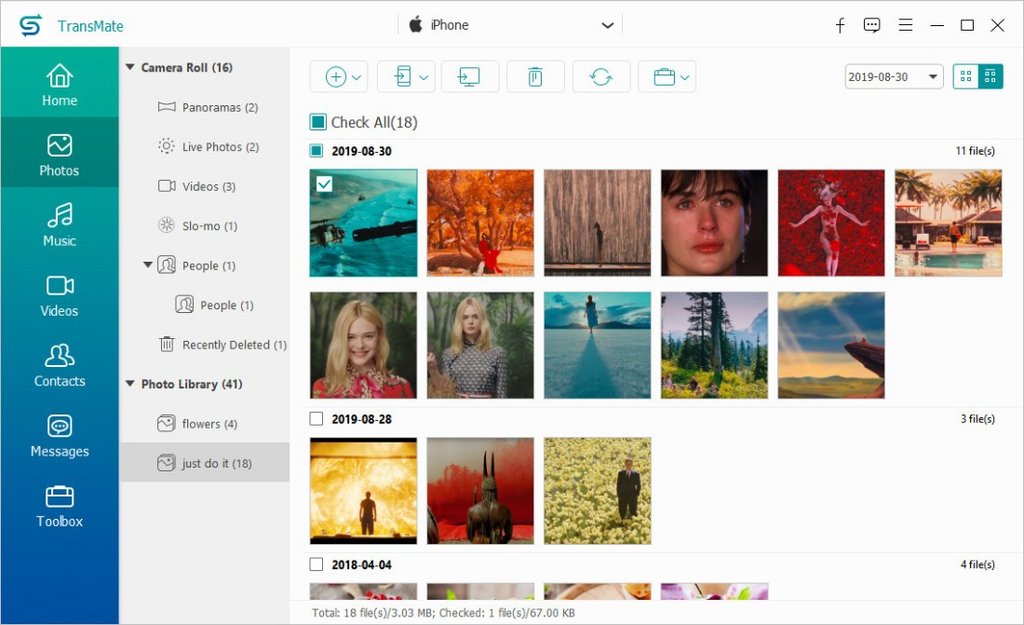Expand the Export to device dropdown arrow
The image size is (1024, 625).
pyautogui.click(x=424, y=78)
